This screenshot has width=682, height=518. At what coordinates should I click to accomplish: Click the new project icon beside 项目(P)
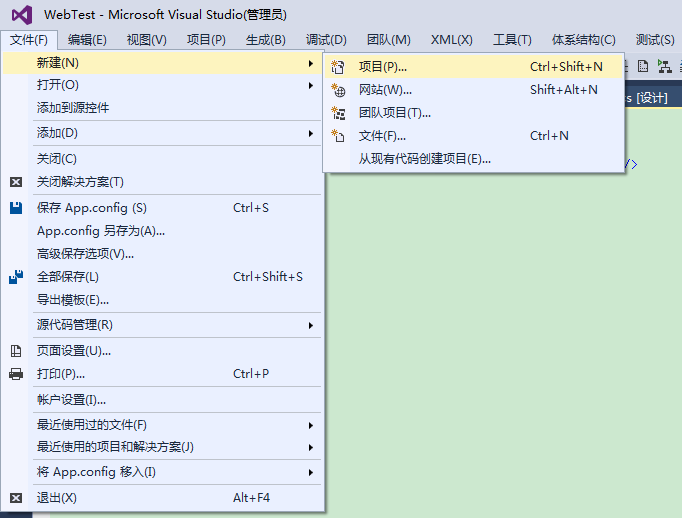338,67
